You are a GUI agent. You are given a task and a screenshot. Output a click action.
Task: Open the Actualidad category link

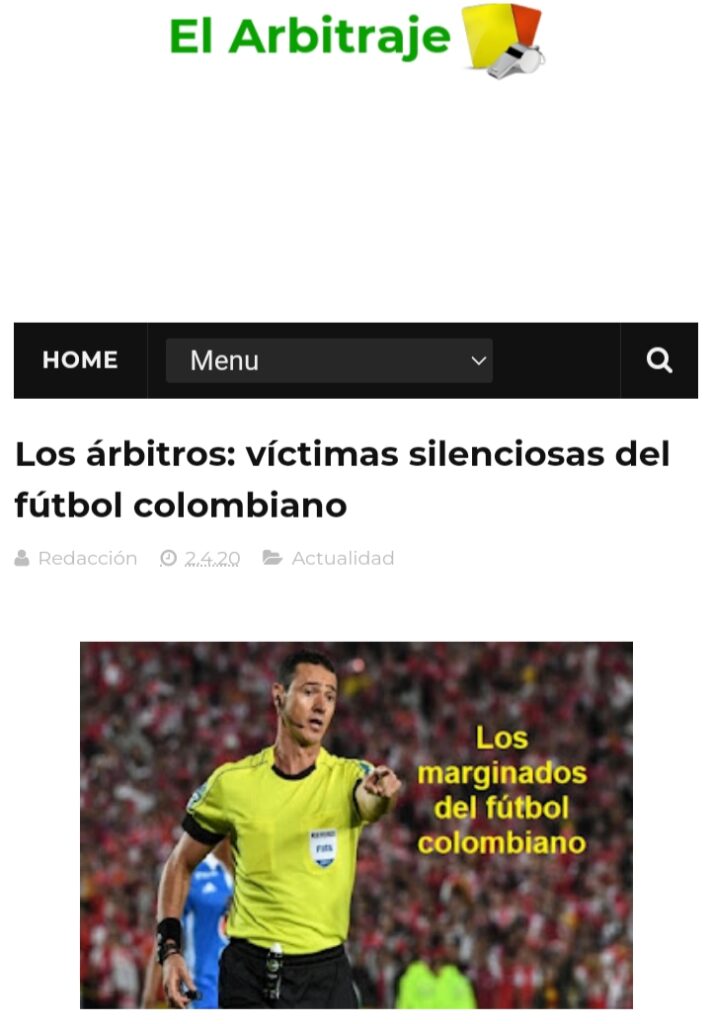[343, 558]
